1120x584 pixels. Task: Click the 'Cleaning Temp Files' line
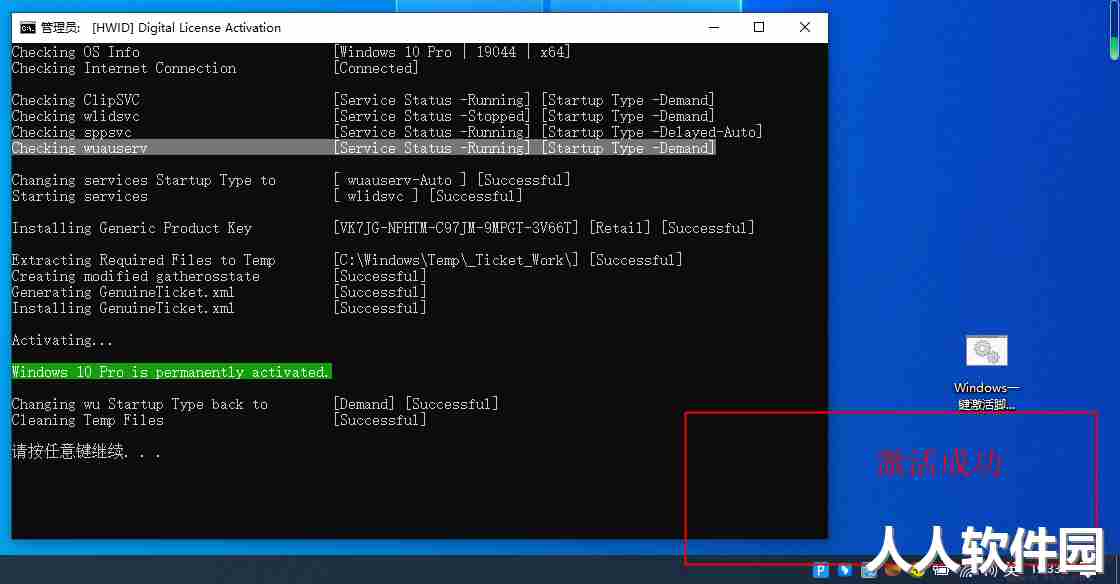coord(87,421)
